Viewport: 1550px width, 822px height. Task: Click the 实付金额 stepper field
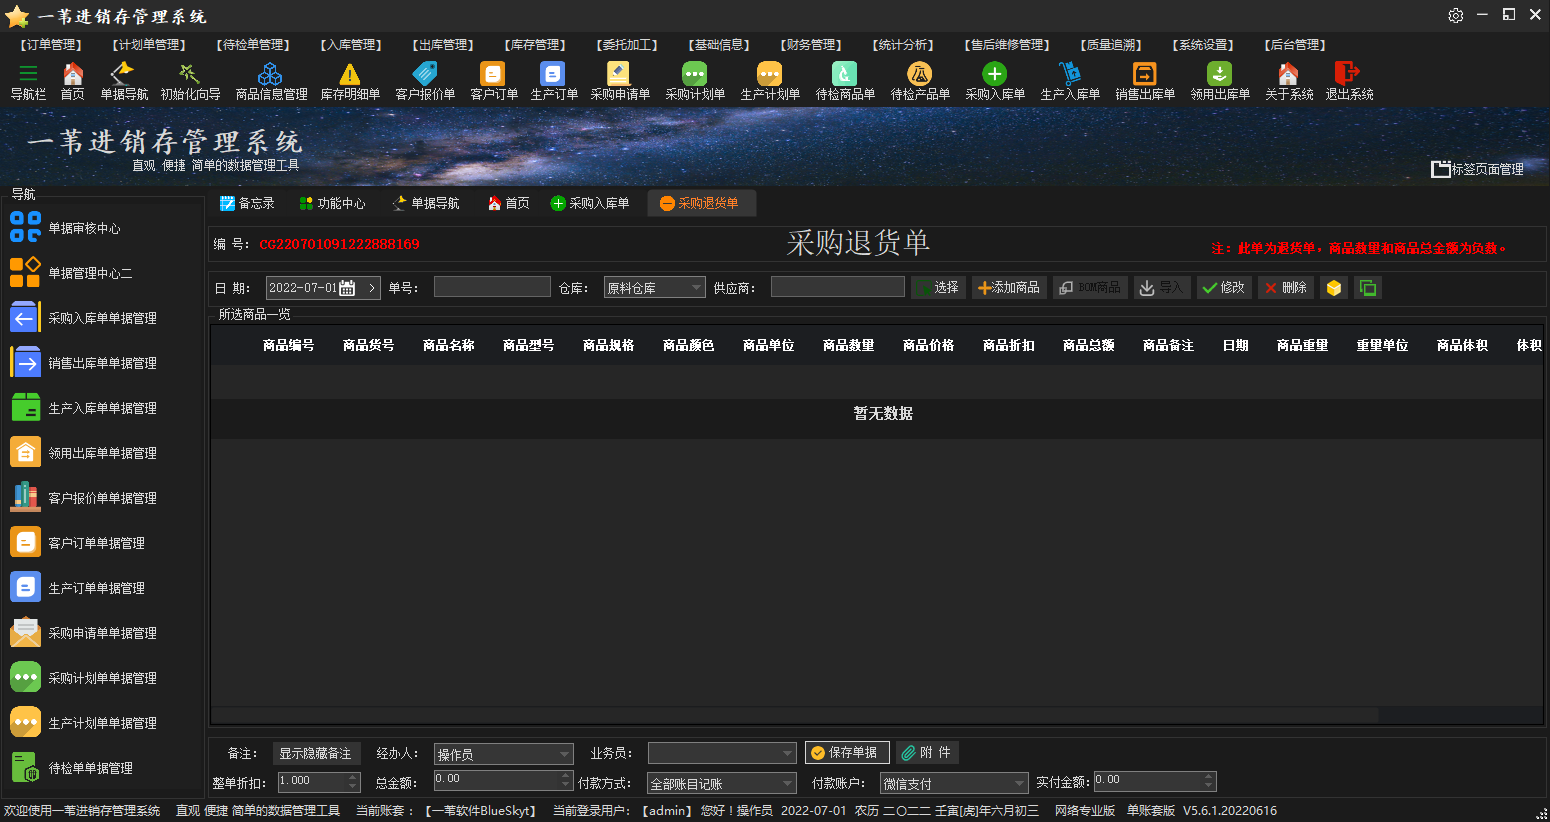point(1155,781)
